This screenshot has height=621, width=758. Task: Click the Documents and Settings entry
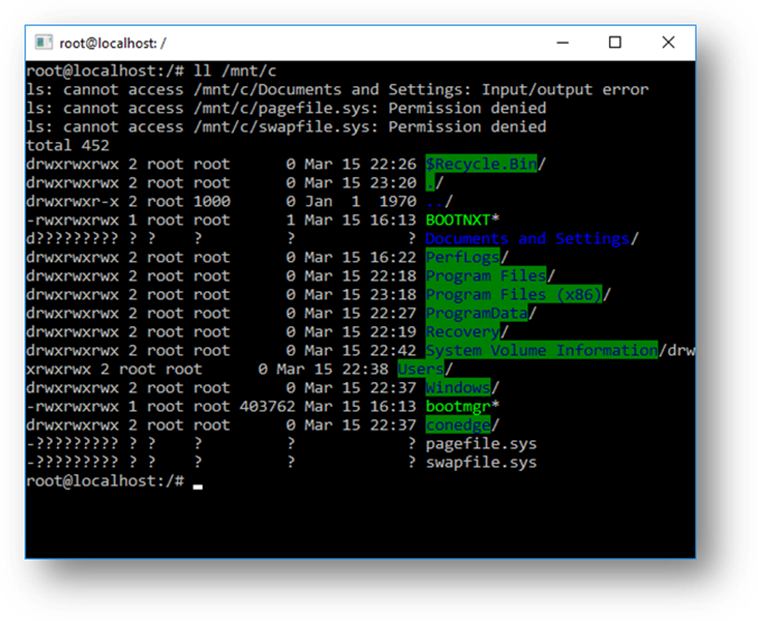point(528,239)
